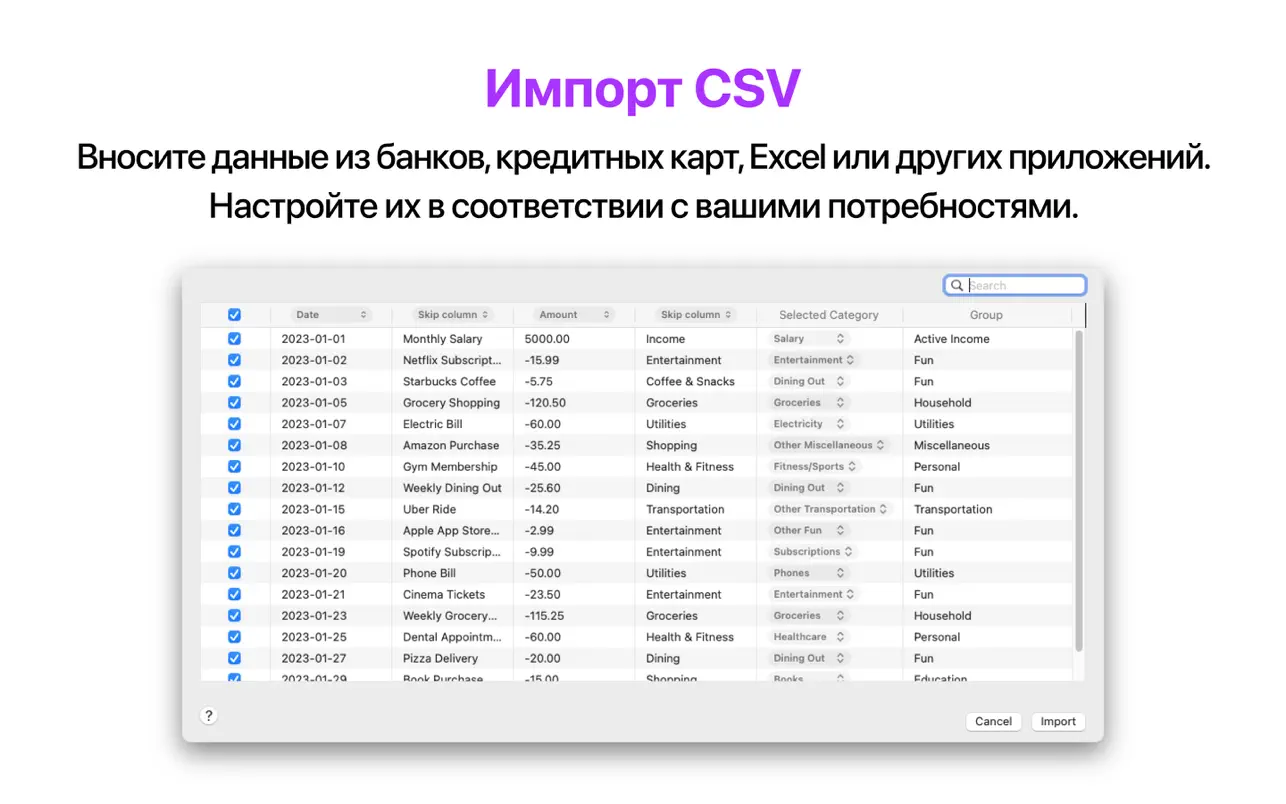Click the Coffee & Snacks cell
1286x804 pixels.
tap(690, 381)
